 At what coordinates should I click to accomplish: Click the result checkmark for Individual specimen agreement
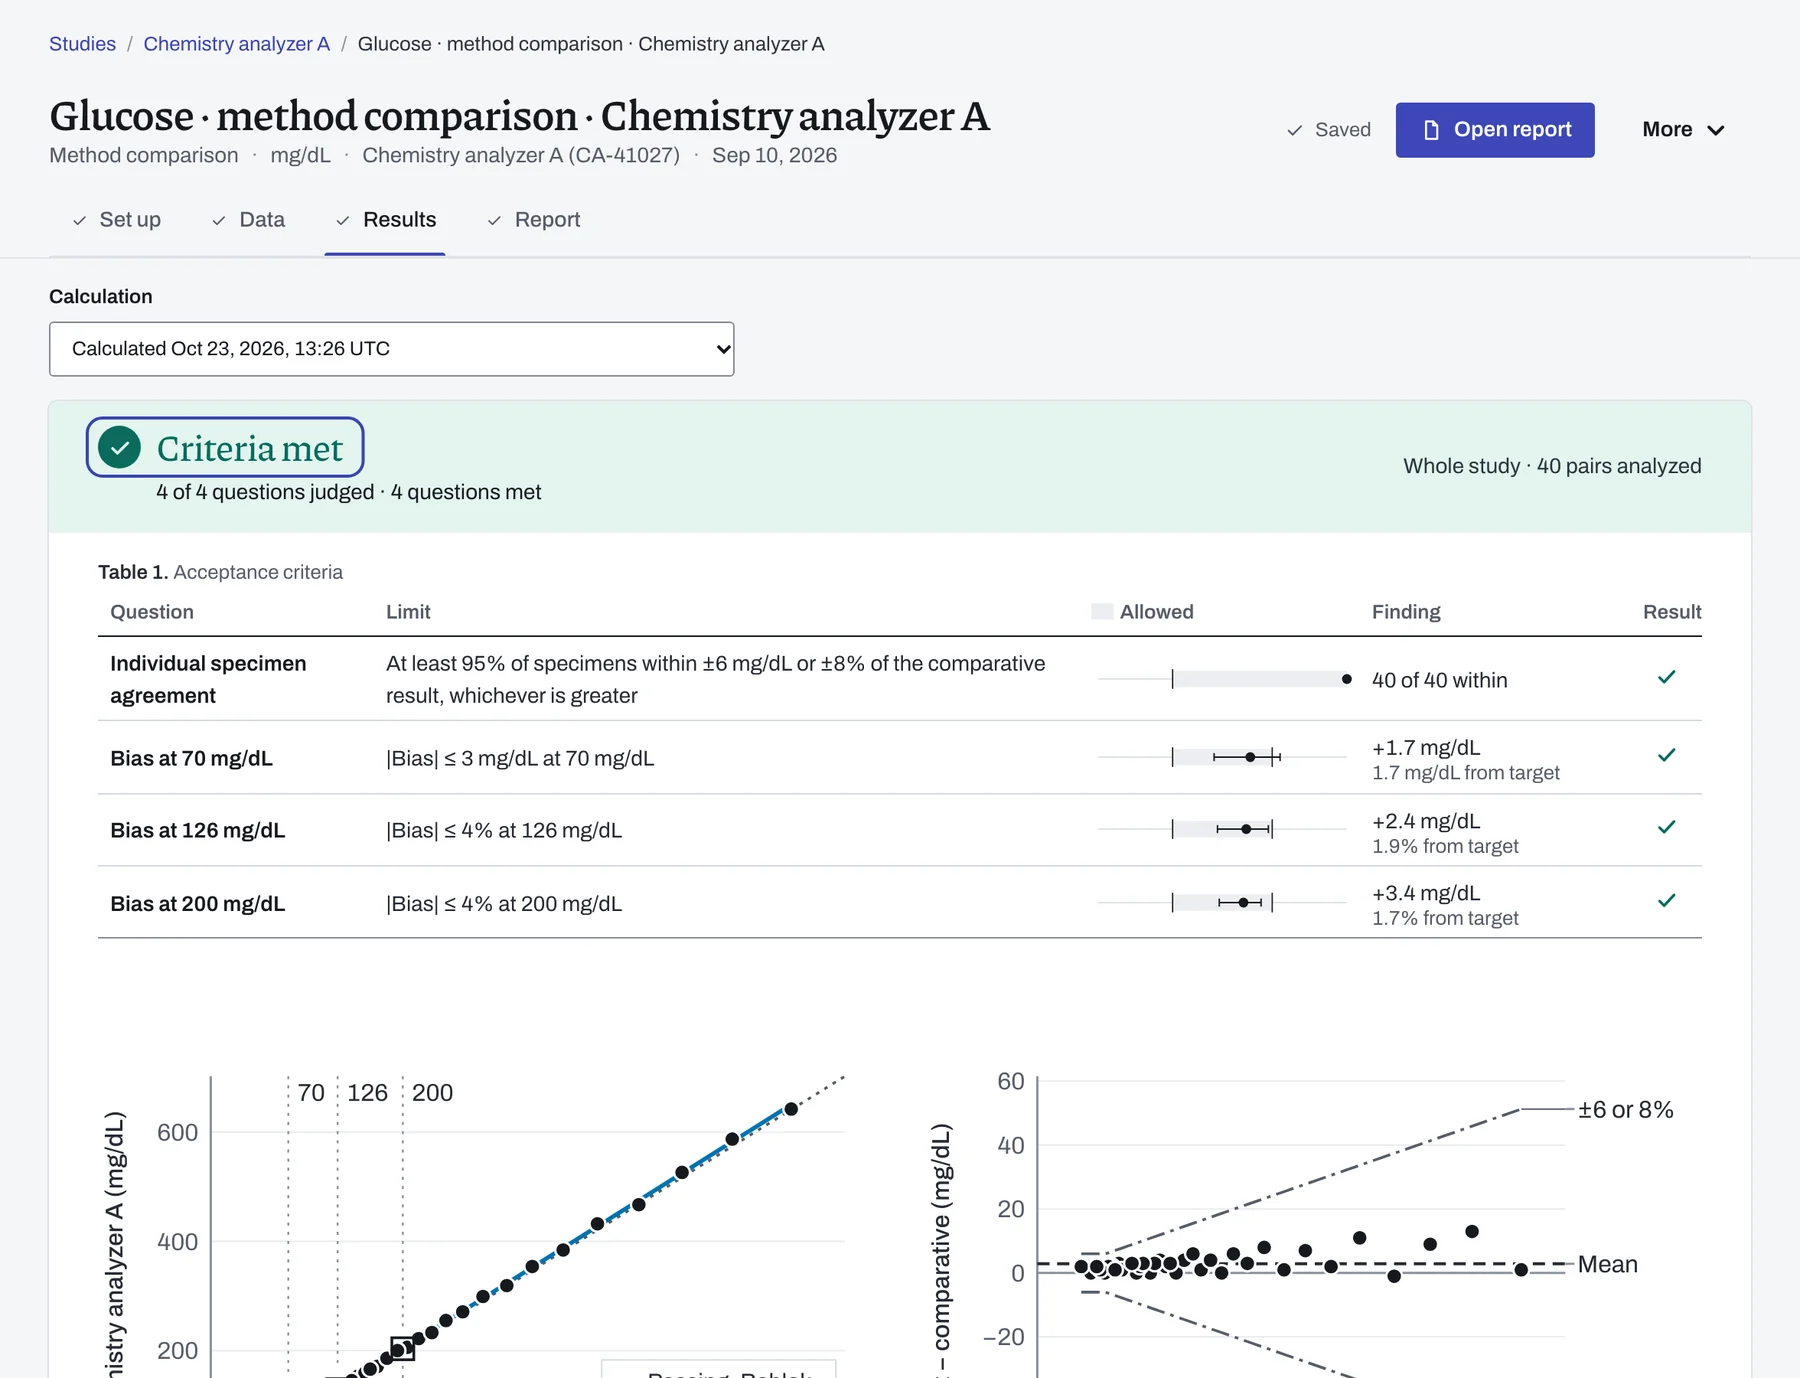[x=1666, y=678]
